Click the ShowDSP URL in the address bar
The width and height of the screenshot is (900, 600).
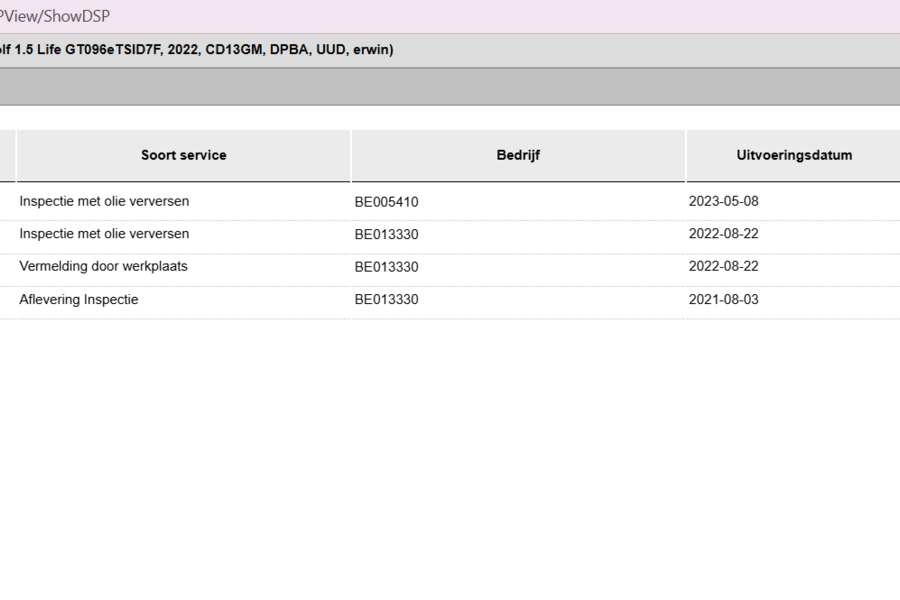click(x=55, y=16)
